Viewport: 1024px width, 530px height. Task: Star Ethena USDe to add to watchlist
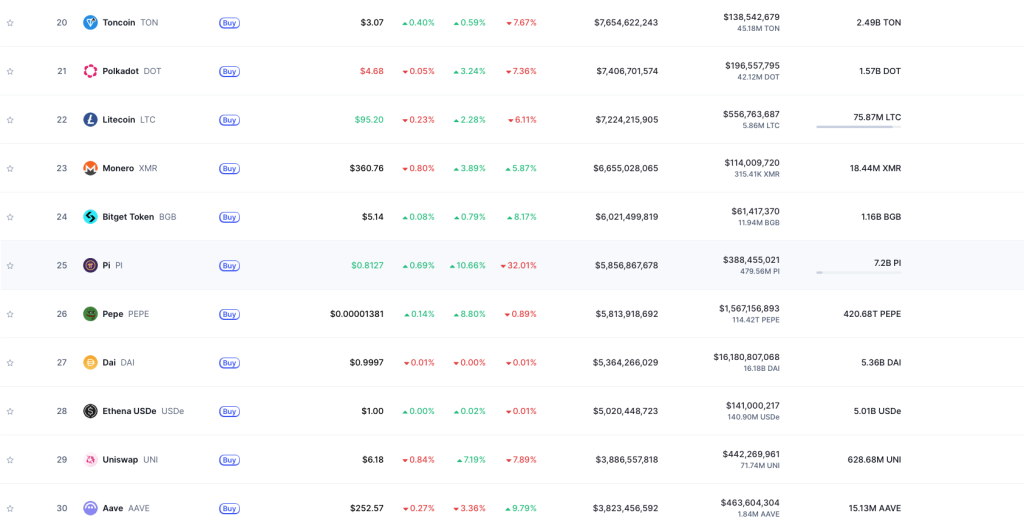10,411
